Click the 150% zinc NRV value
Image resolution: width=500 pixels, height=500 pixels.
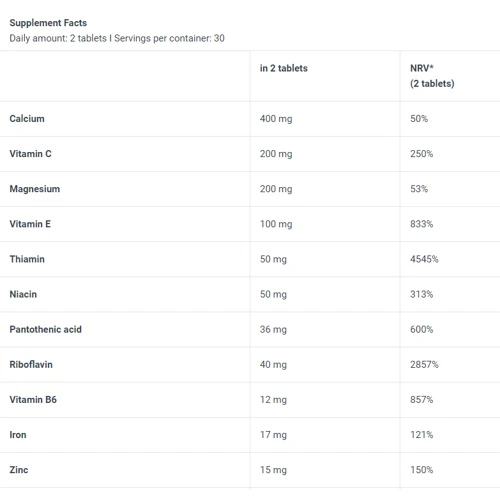[x=421, y=470]
